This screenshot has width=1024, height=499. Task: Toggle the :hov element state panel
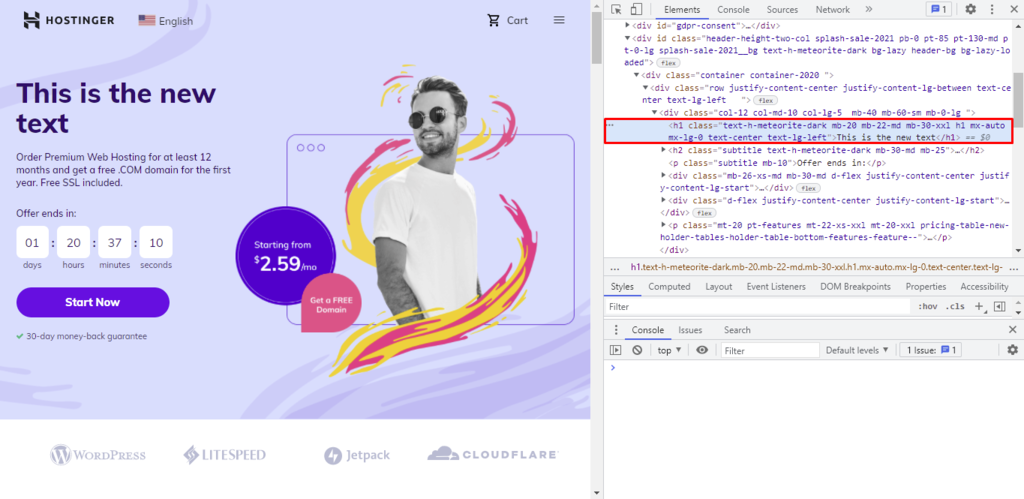pyautogui.click(x=928, y=306)
